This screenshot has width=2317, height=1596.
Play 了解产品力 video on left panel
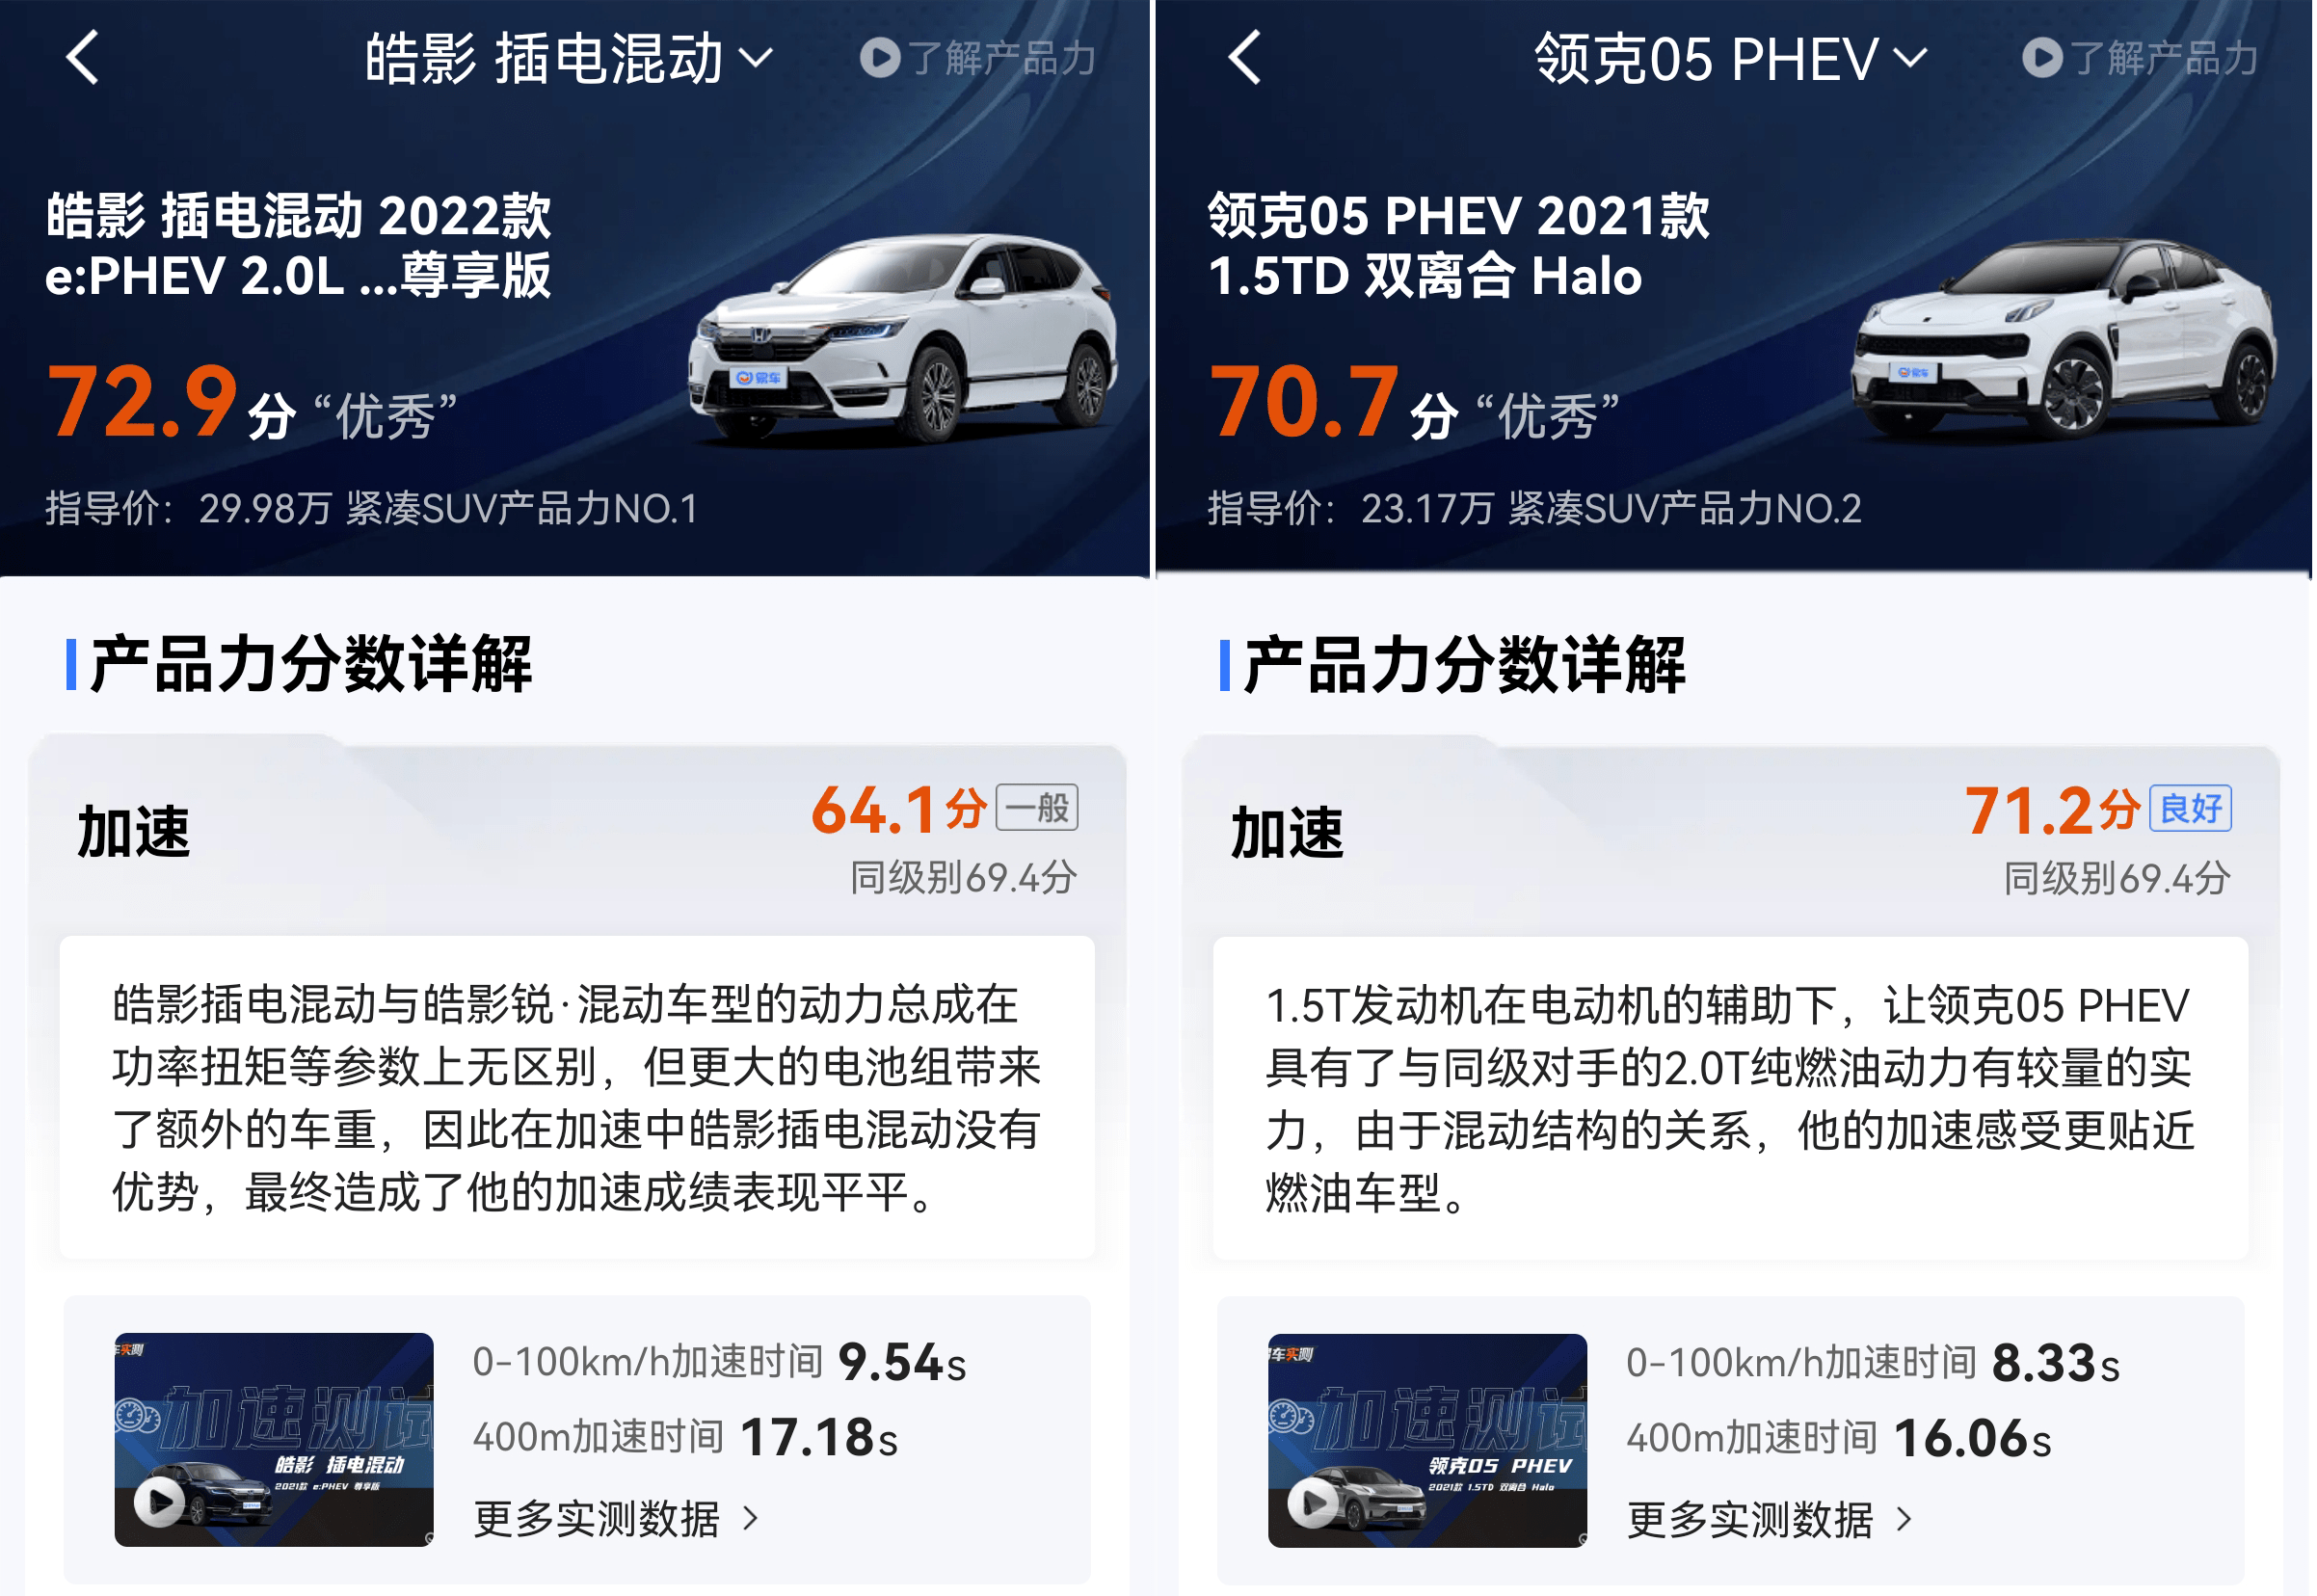pyautogui.click(x=978, y=58)
